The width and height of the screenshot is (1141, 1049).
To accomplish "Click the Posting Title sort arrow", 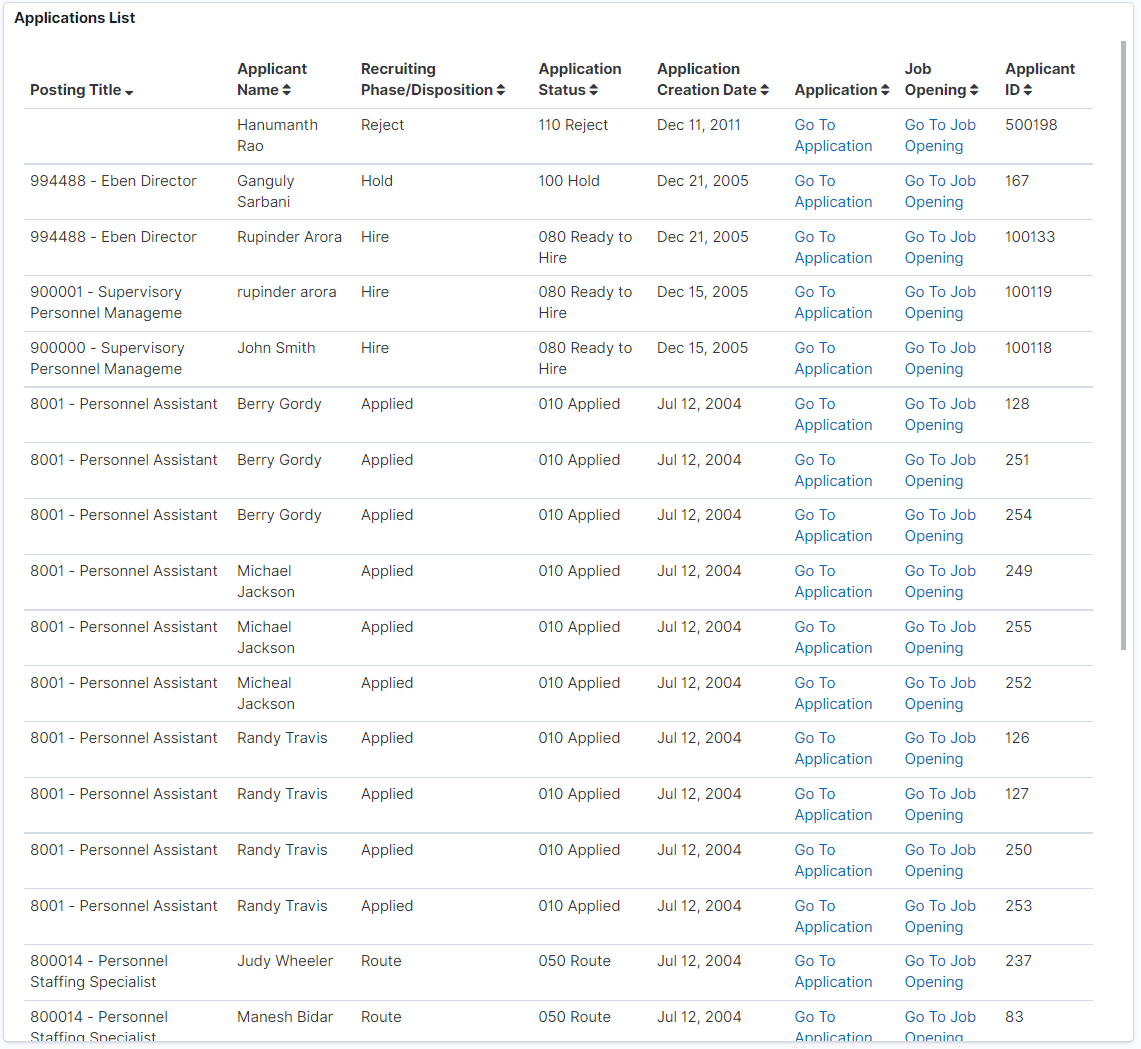I will pos(129,90).
